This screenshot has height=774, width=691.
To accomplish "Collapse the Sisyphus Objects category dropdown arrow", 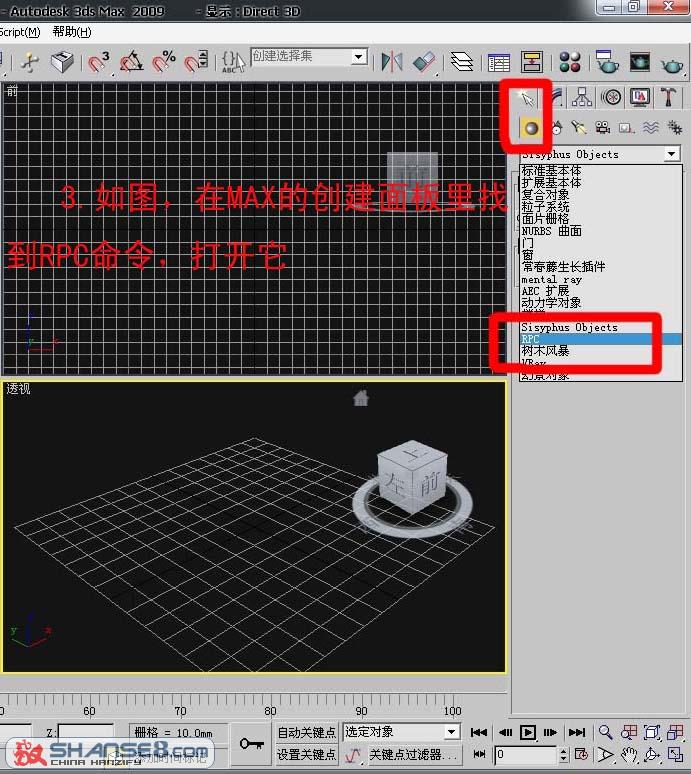I will click(671, 154).
